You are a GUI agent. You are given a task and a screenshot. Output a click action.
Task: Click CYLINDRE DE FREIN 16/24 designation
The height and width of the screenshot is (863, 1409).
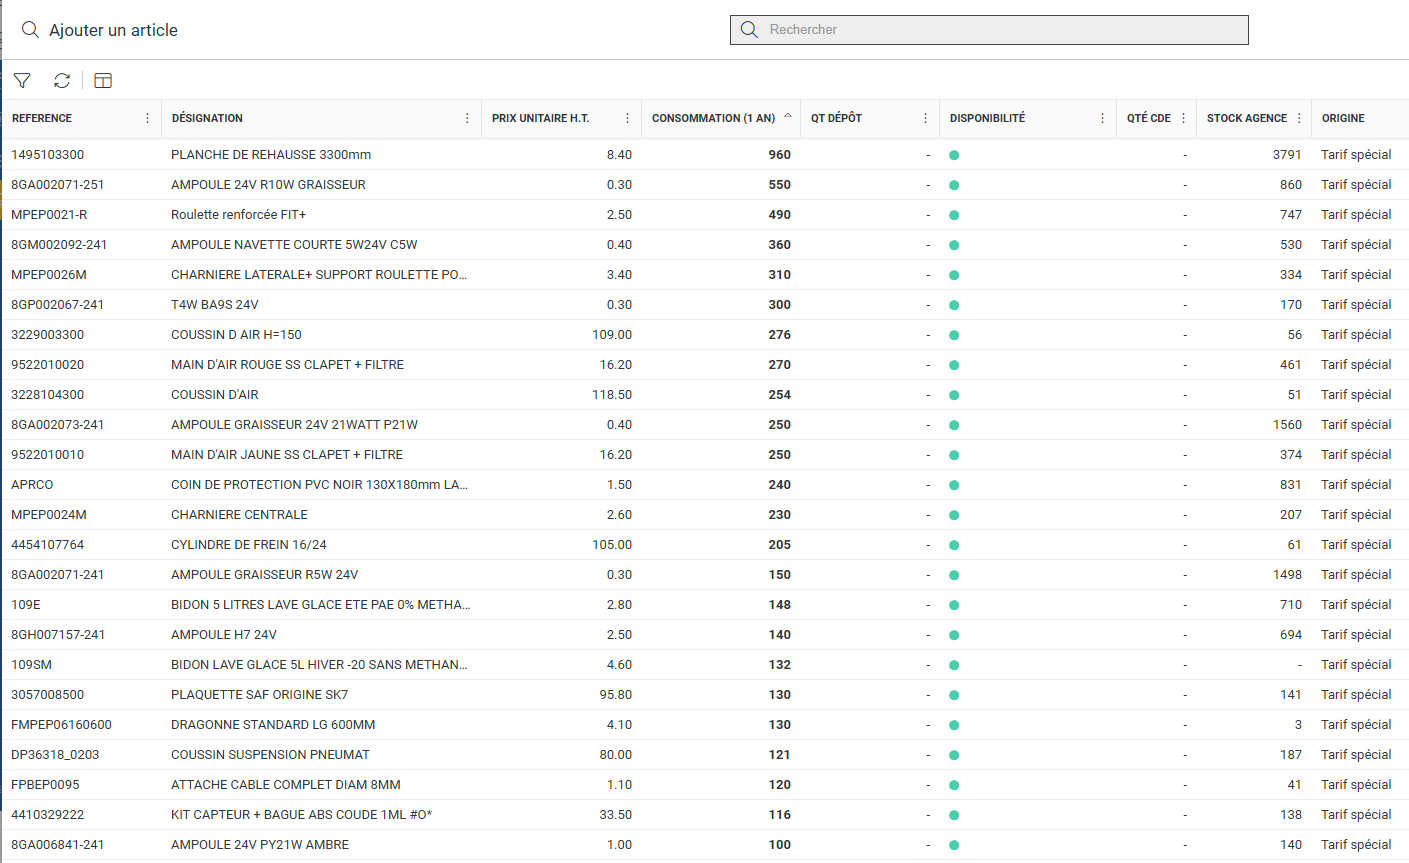249,545
